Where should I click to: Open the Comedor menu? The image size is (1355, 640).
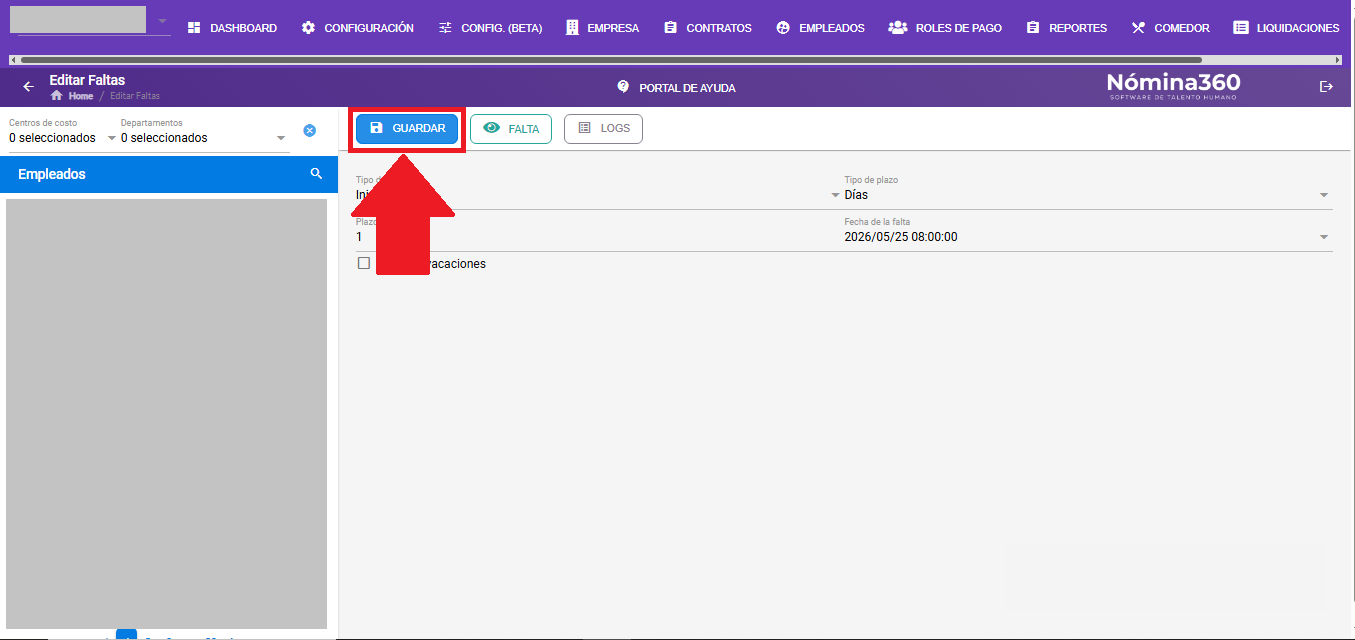[x=1171, y=28]
